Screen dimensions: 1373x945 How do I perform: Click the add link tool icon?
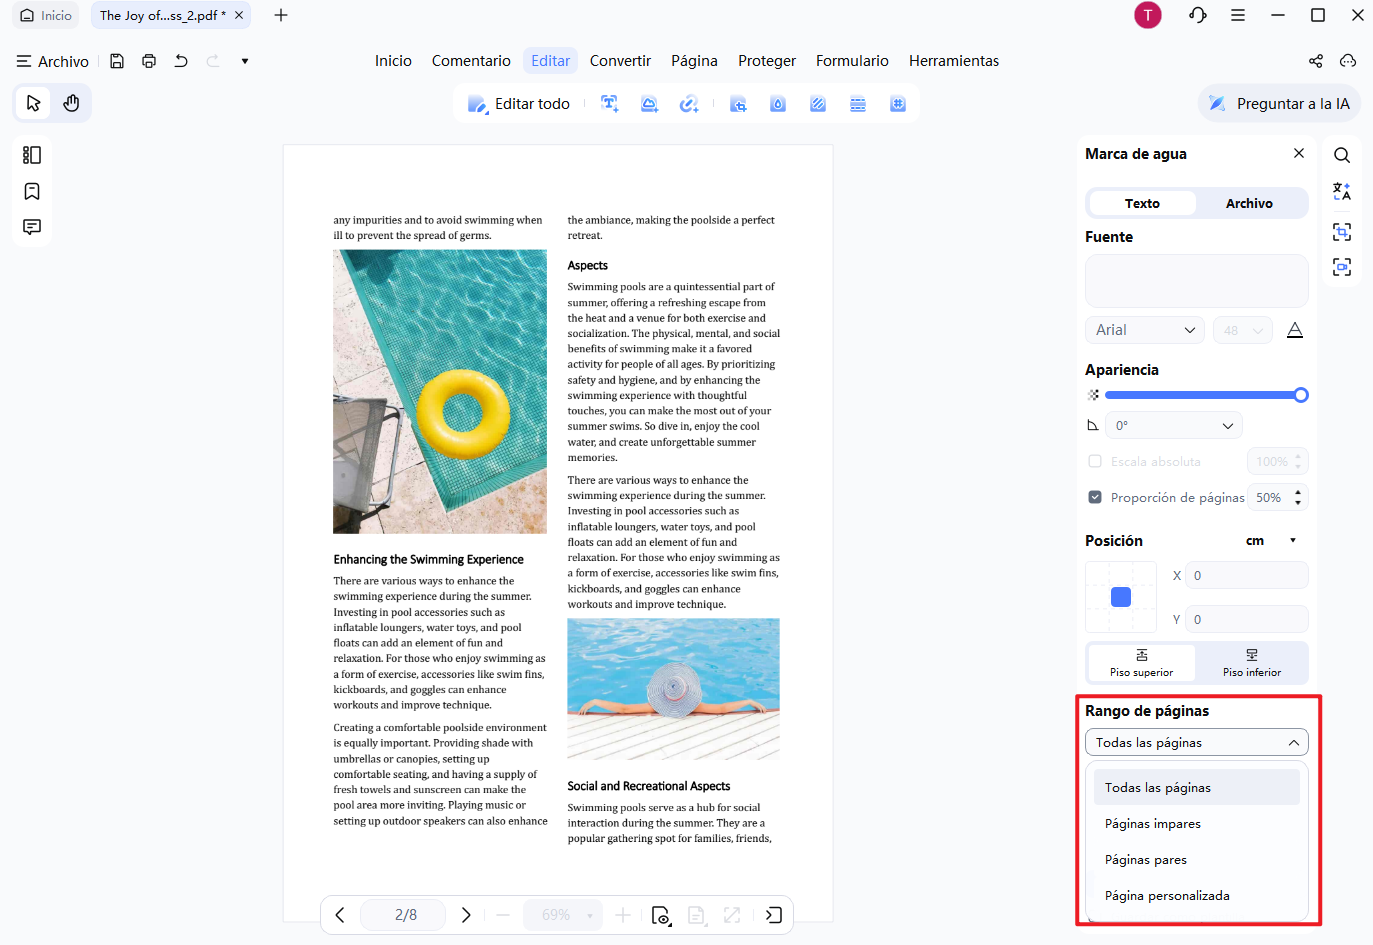click(x=689, y=104)
